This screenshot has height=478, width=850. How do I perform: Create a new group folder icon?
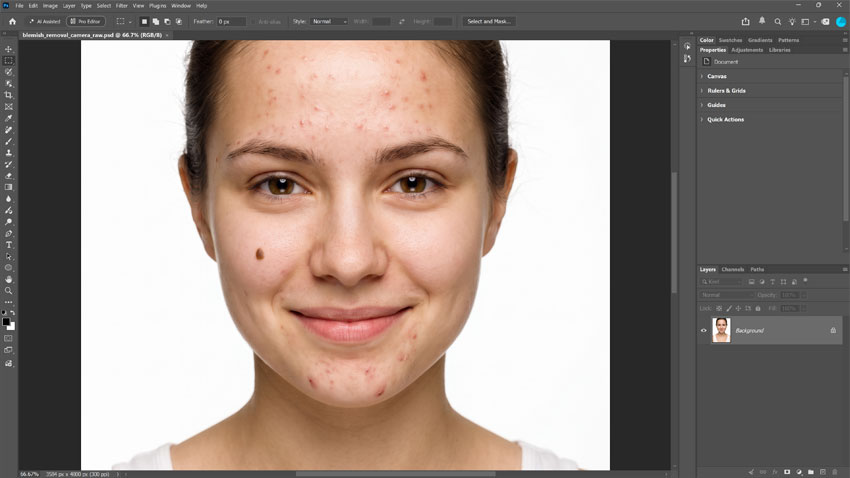point(811,472)
